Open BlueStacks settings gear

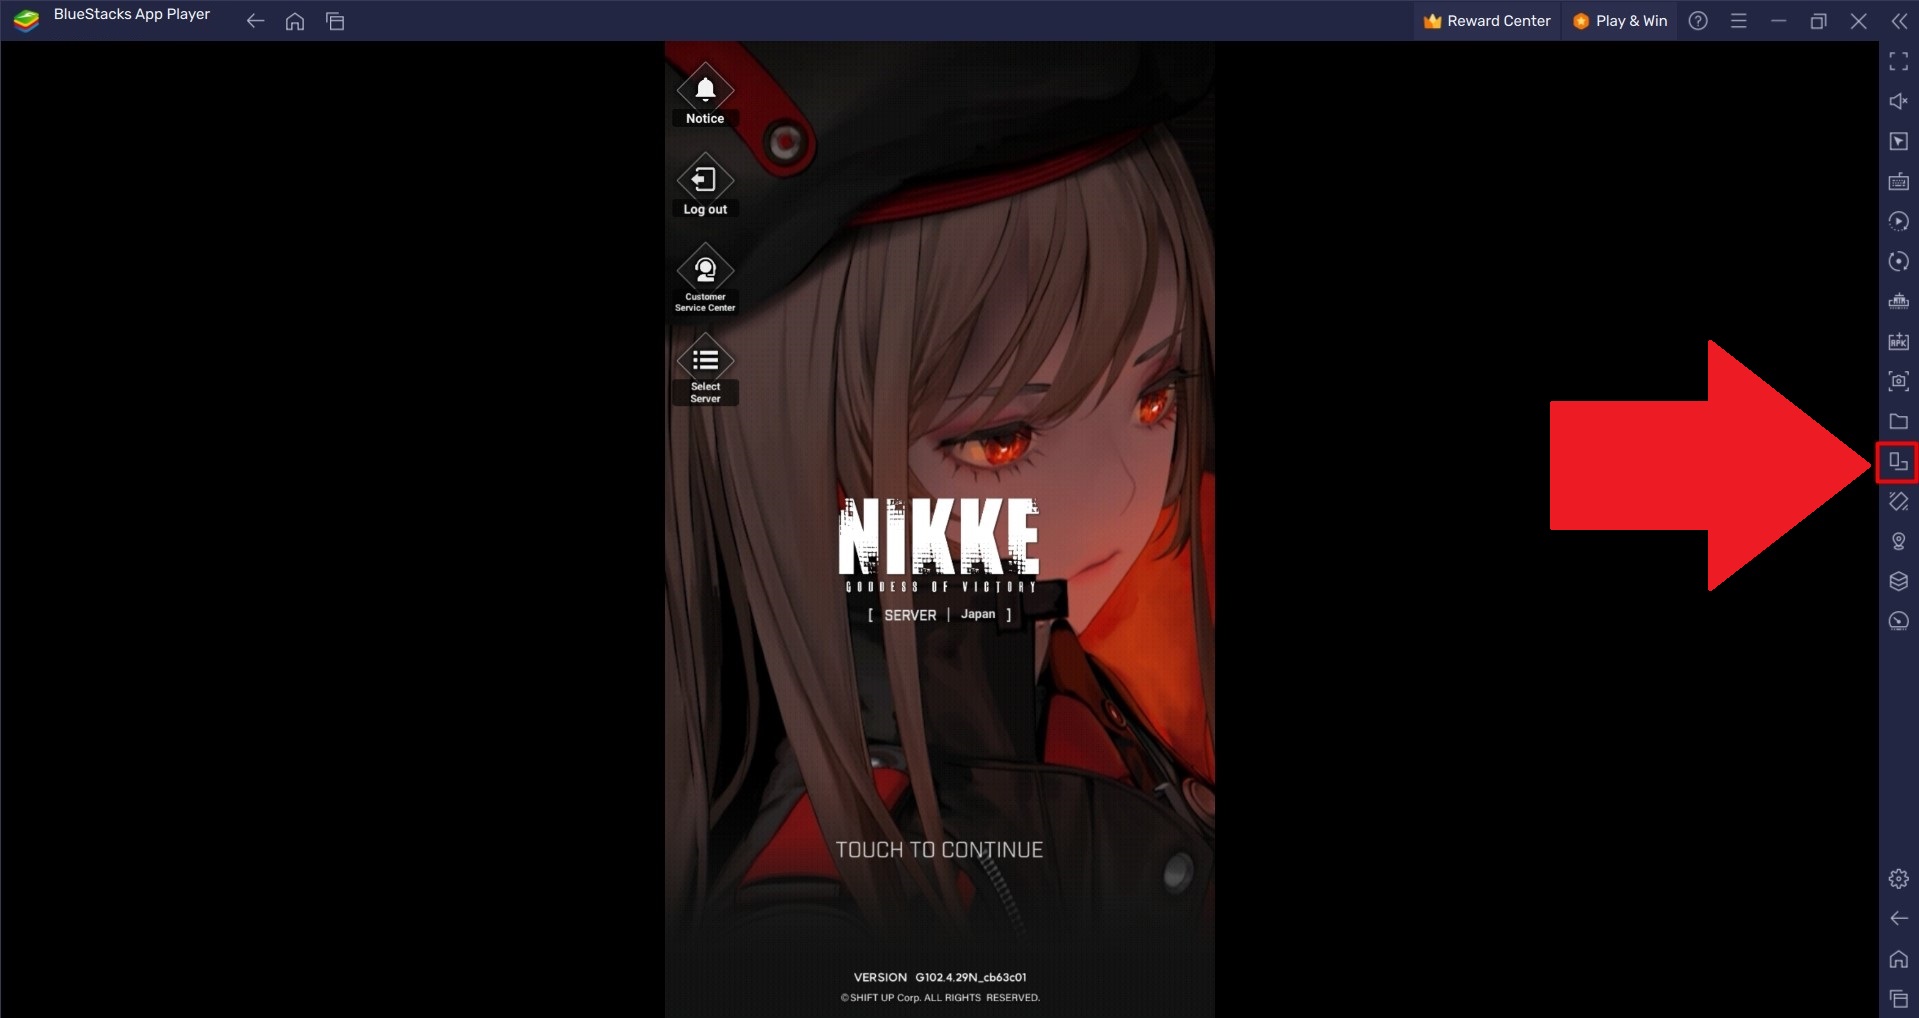click(1898, 879)
